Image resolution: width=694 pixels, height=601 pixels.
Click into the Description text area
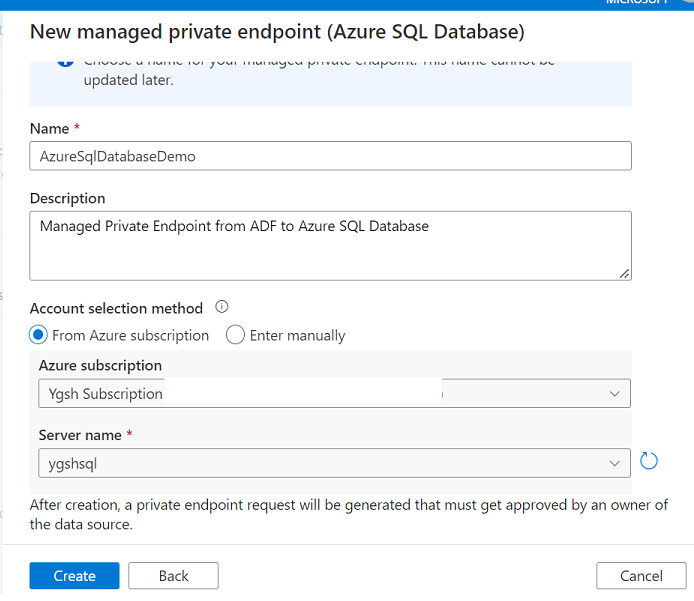point(330,245)
